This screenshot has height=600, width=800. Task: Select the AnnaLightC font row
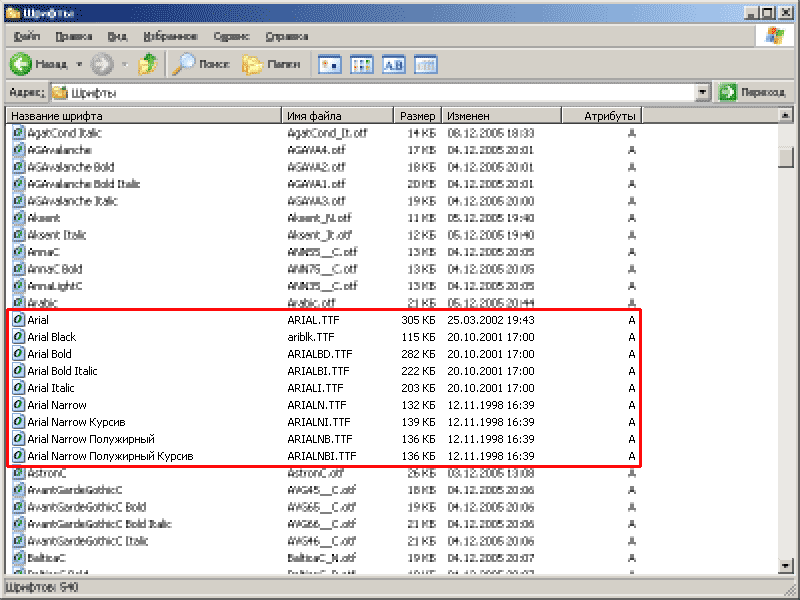pyautogui.click(x=55, y=286)
